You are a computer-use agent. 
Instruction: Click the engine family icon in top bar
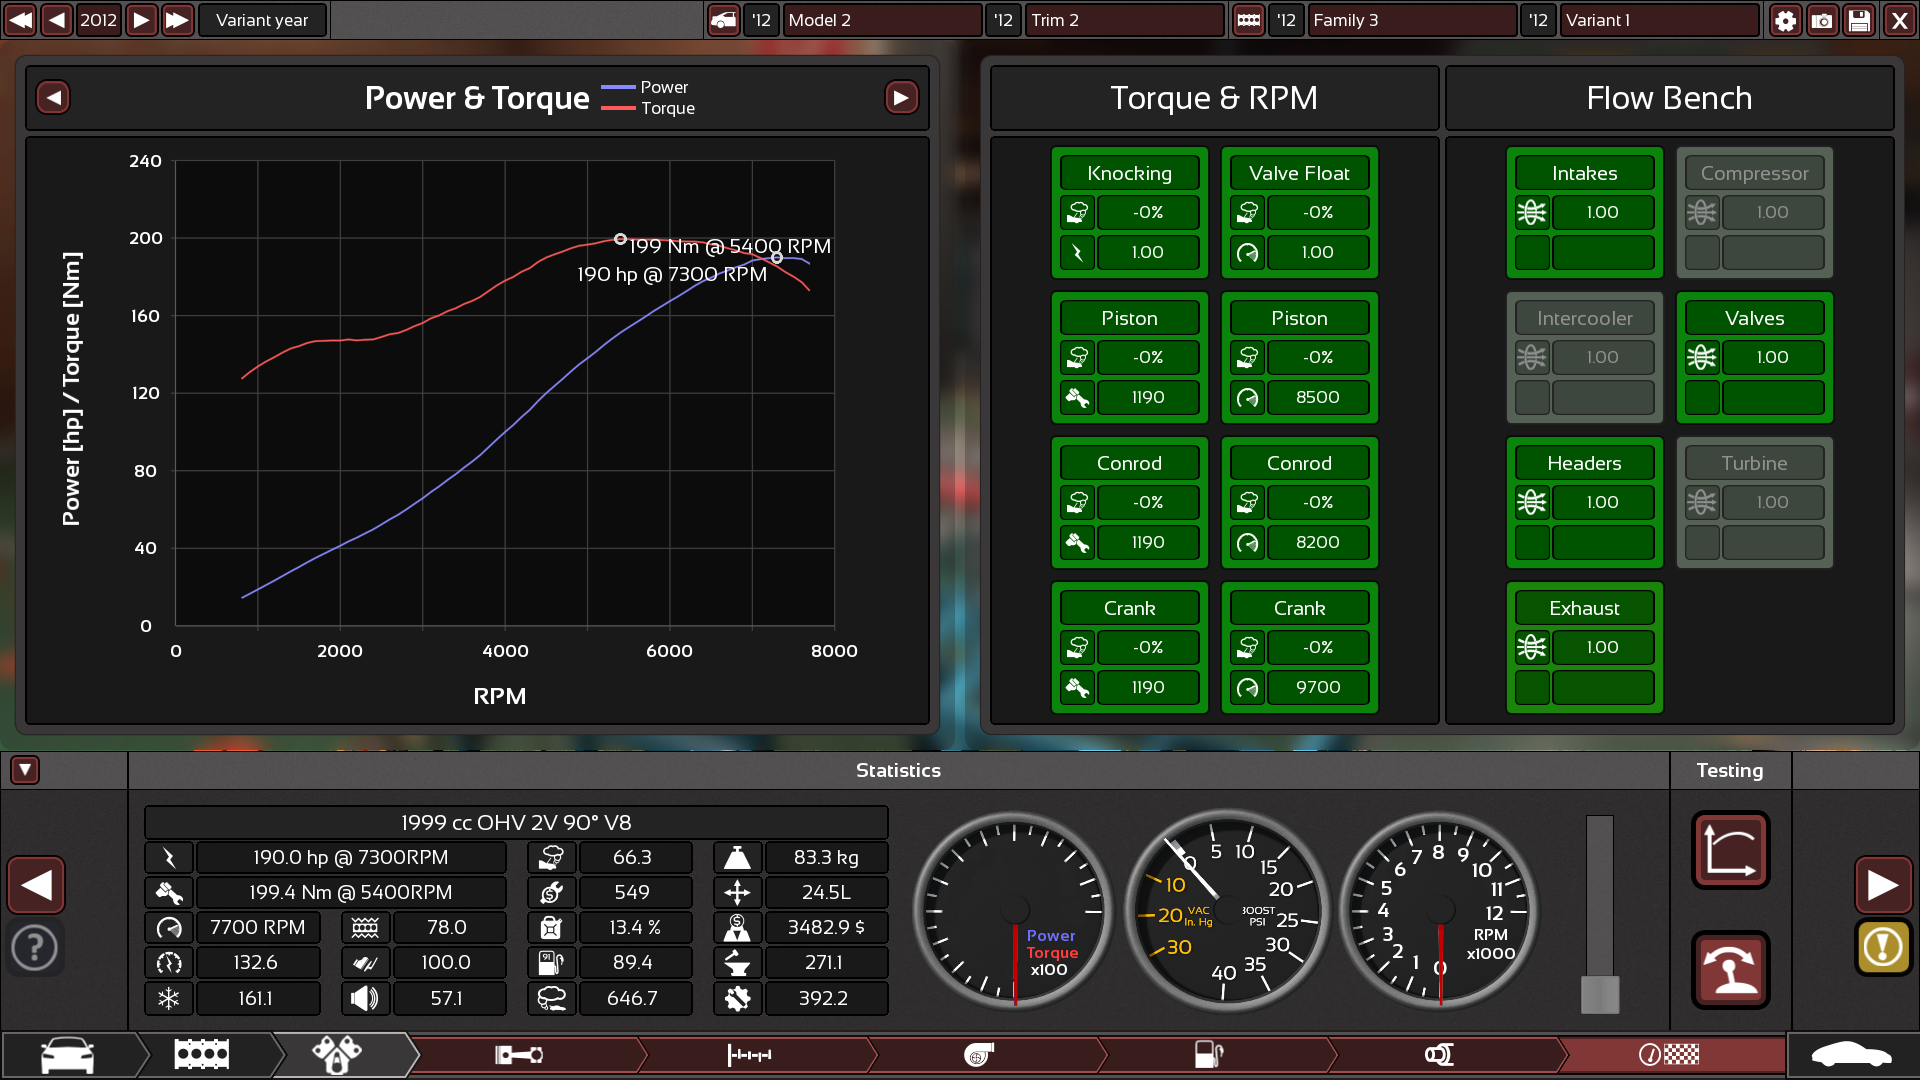(1248, 20)
